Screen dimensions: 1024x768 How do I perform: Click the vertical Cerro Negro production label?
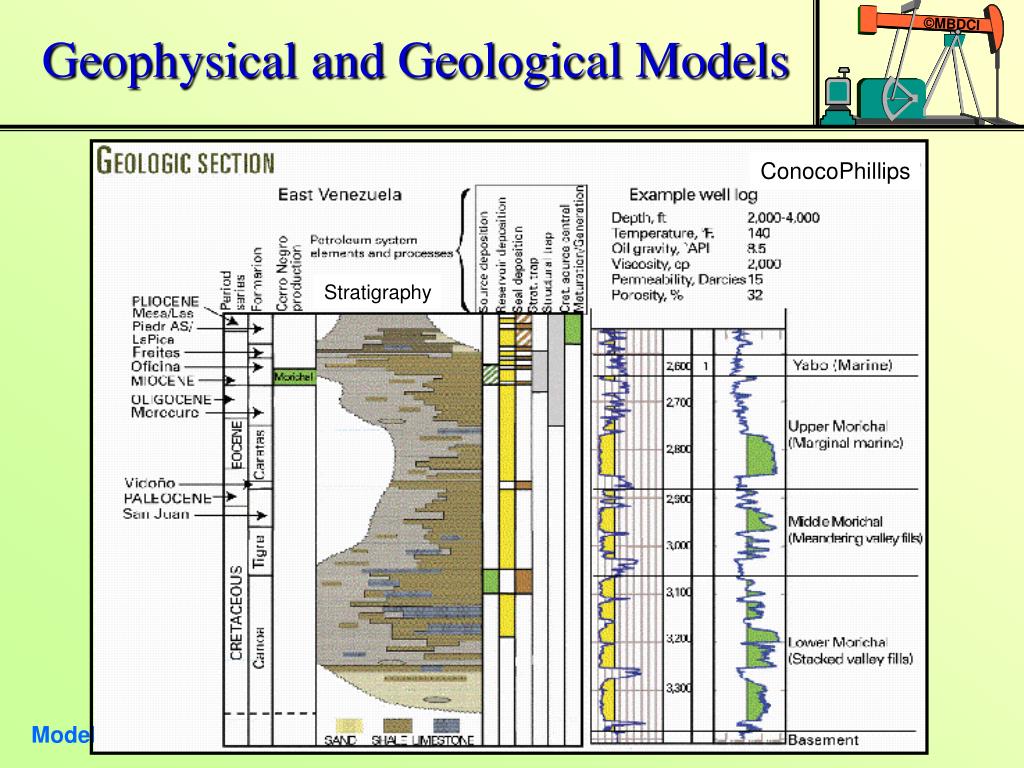coord(289,274)
